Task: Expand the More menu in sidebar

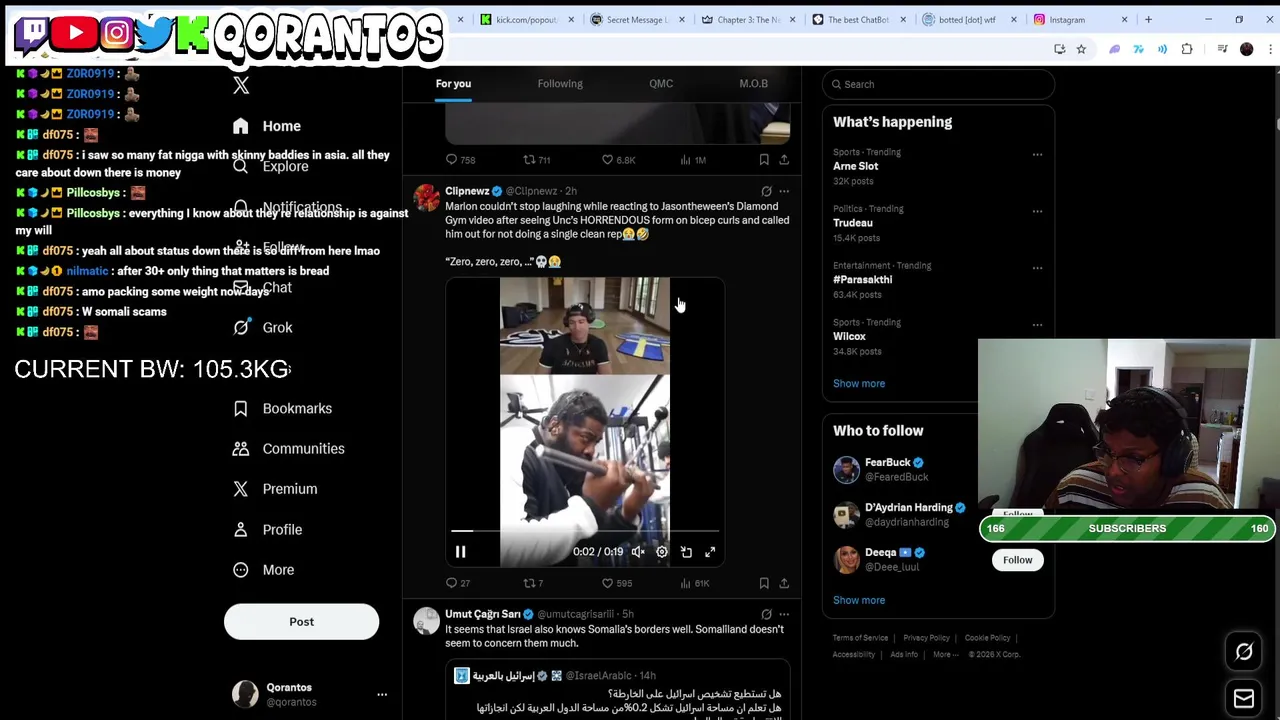Action: [x=264, y=570]
